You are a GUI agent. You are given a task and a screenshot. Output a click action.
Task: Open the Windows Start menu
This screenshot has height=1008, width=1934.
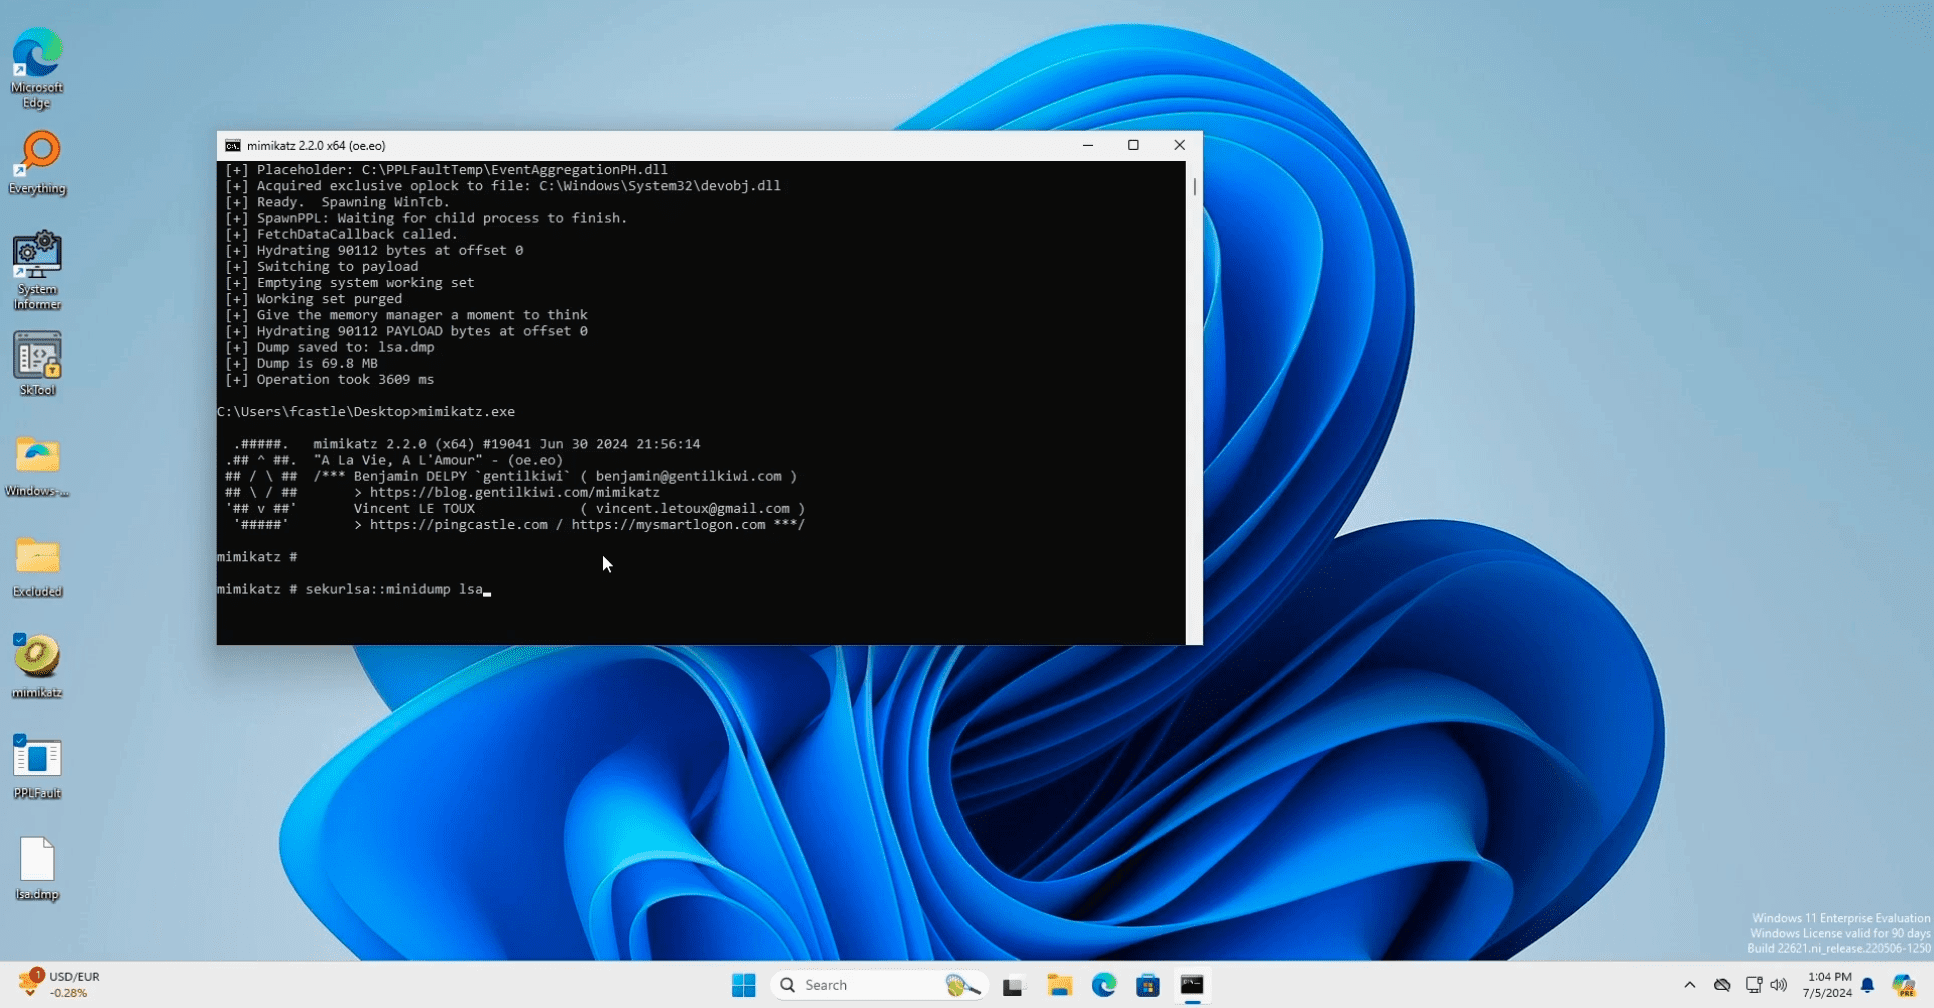(x=743, y=985)
